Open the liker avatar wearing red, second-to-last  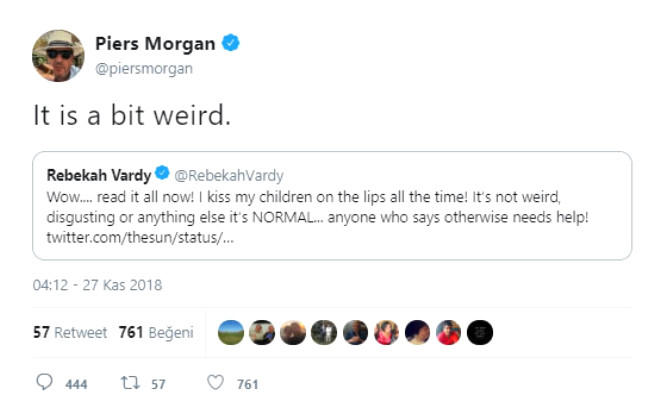click(449, 333)
